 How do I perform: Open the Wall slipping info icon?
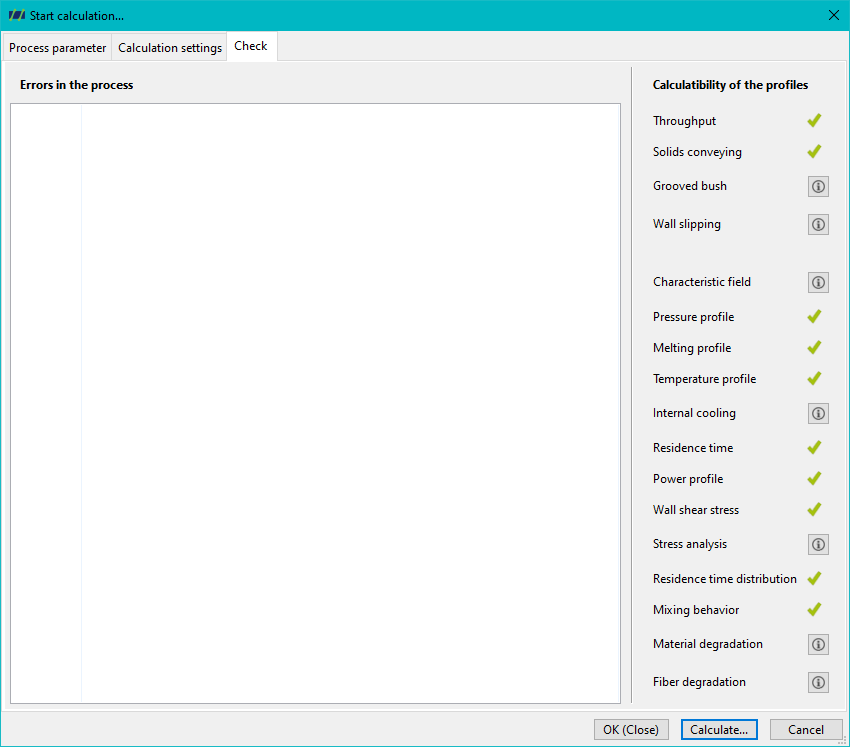click(818, 224)
